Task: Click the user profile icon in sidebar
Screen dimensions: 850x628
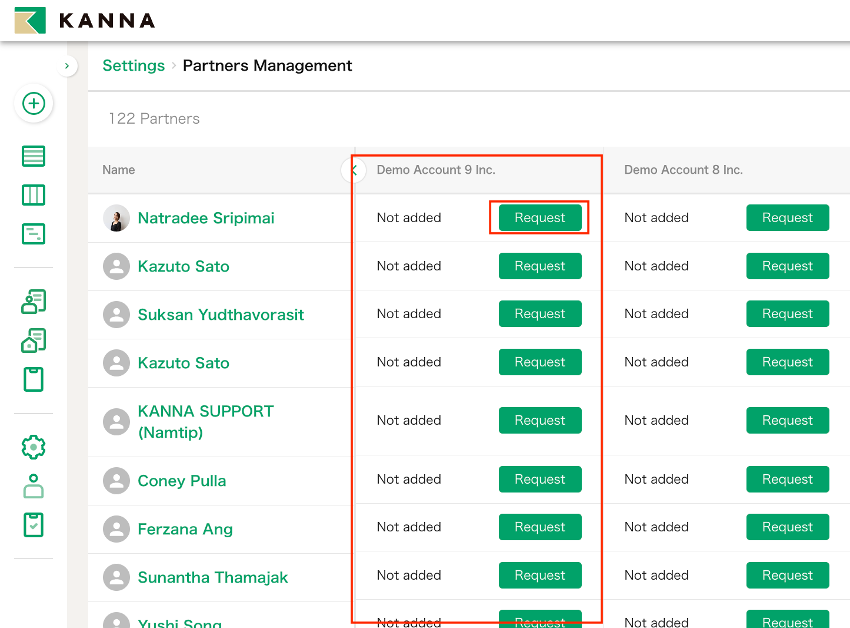Action: pyautogui.click(x=34, y=486)
